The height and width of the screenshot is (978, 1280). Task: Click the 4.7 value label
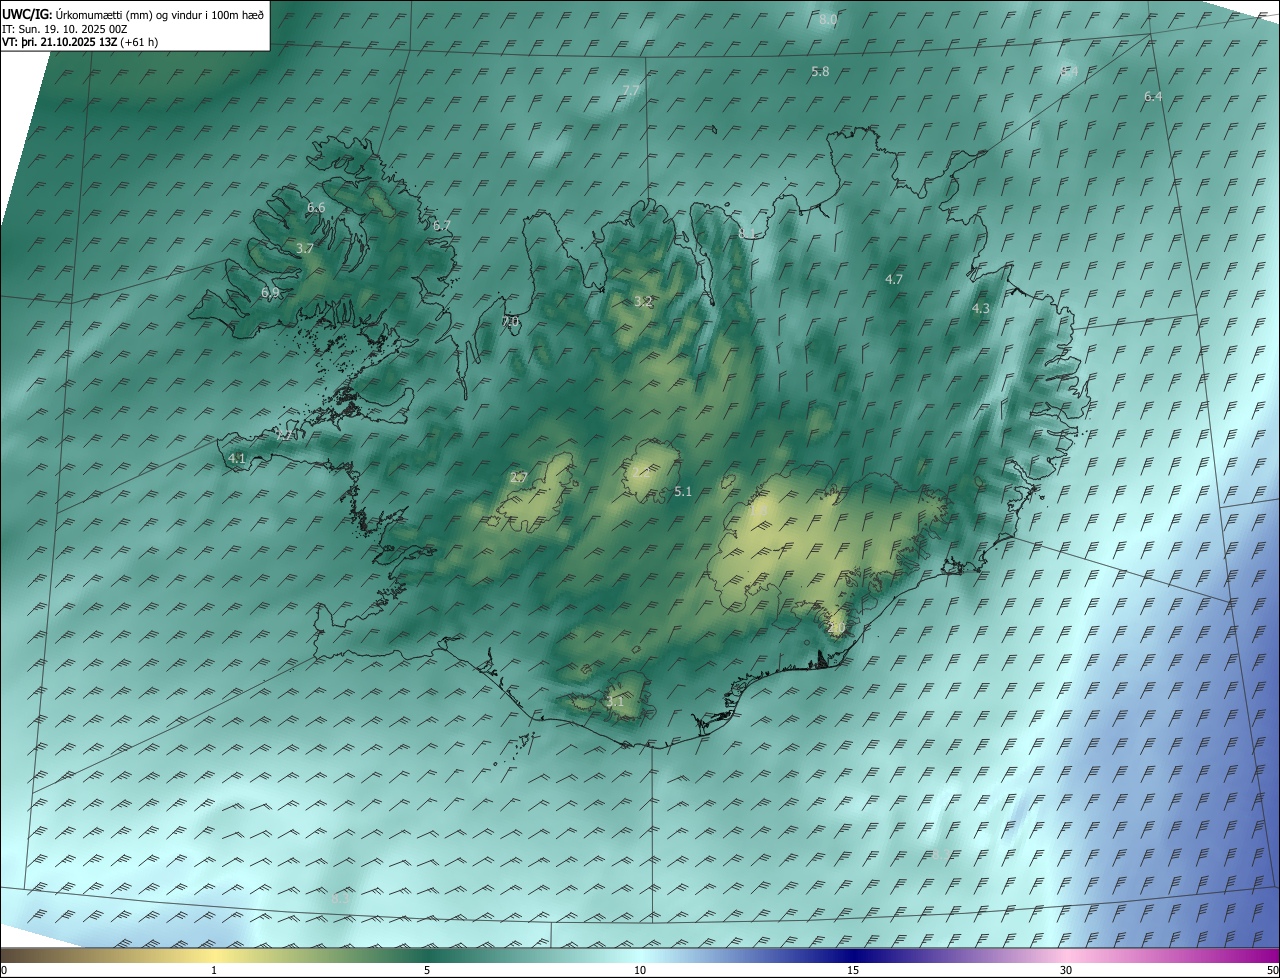(894, 279)
